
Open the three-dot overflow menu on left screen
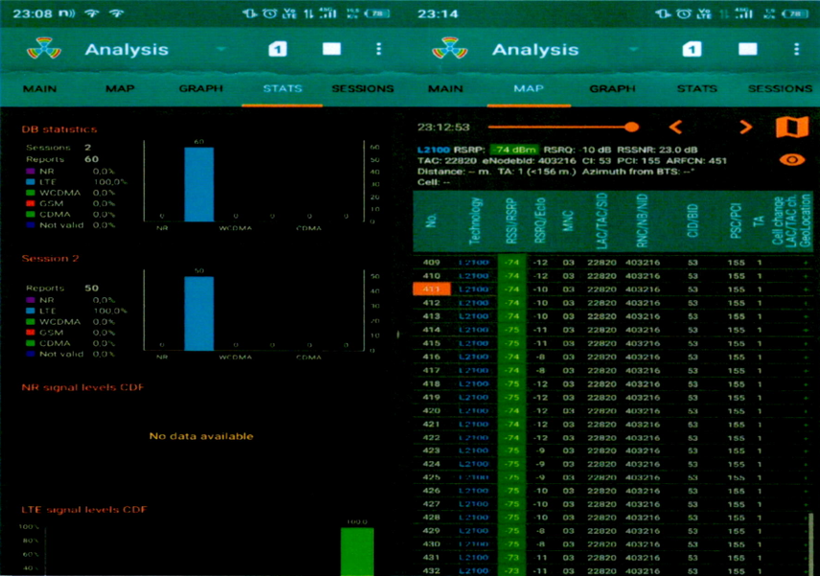click(x=378, y=49)
